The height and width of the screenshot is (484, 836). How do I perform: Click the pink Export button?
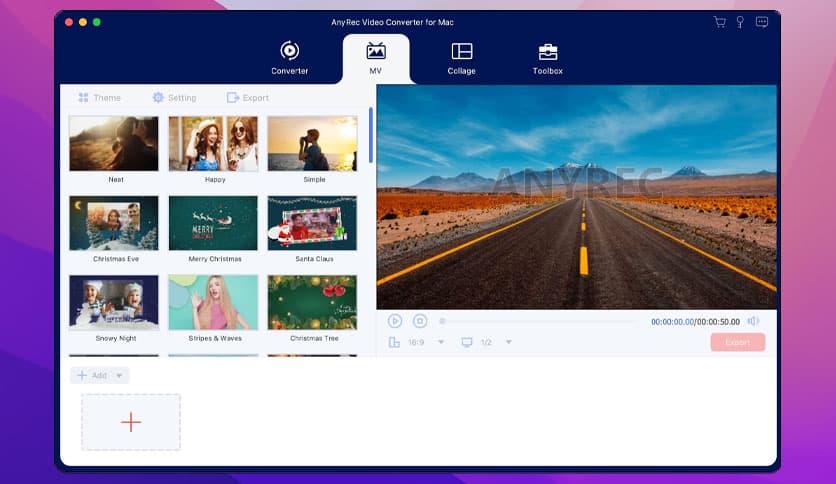738,342
